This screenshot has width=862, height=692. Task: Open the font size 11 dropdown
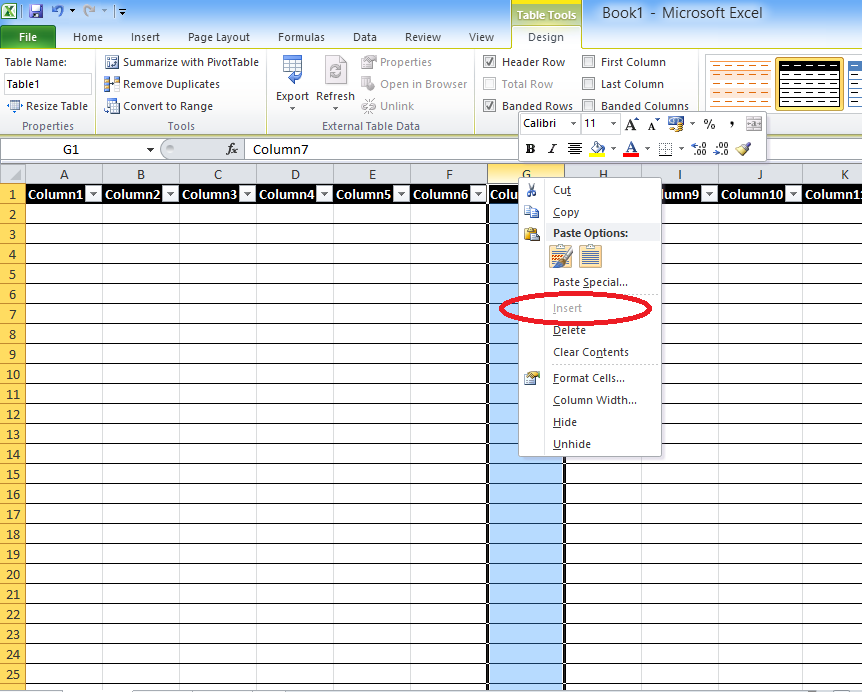[614, 124]
